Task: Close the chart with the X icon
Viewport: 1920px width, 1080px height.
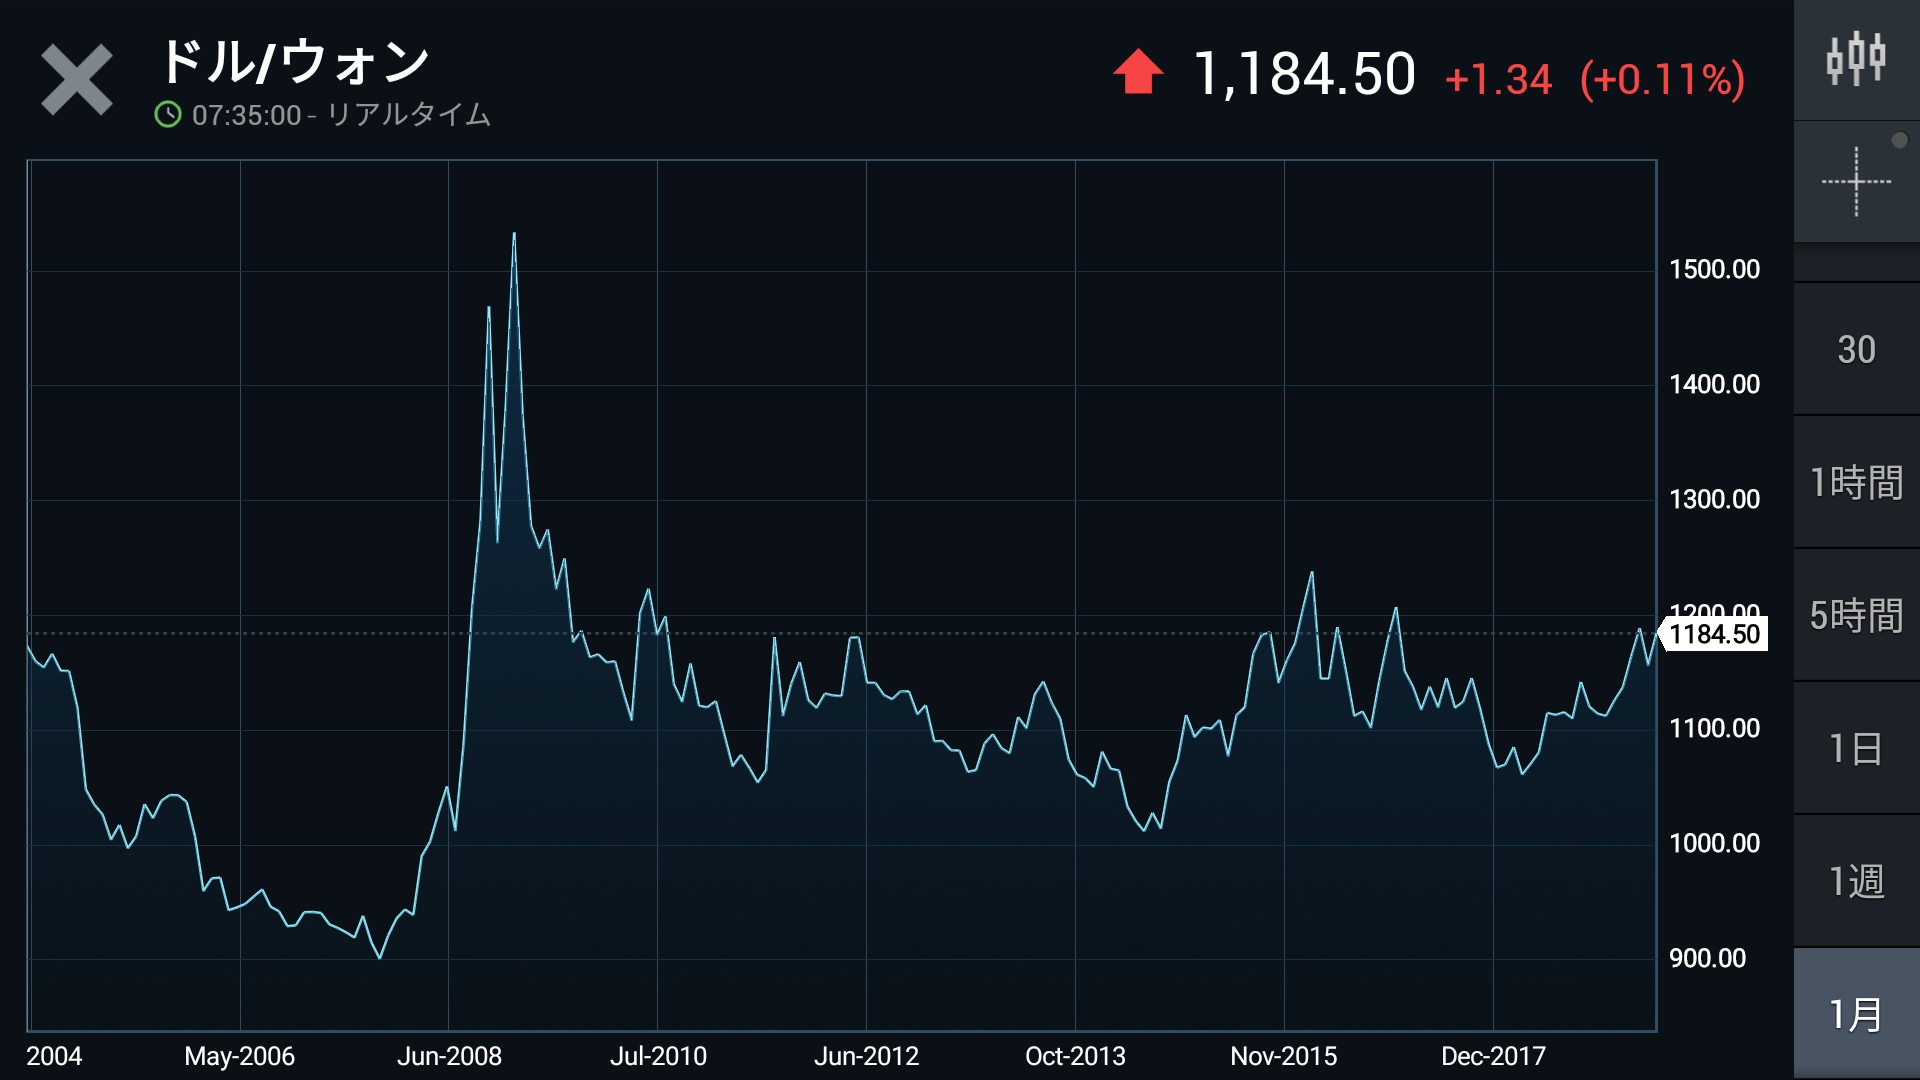Action: tap(76, 80)
